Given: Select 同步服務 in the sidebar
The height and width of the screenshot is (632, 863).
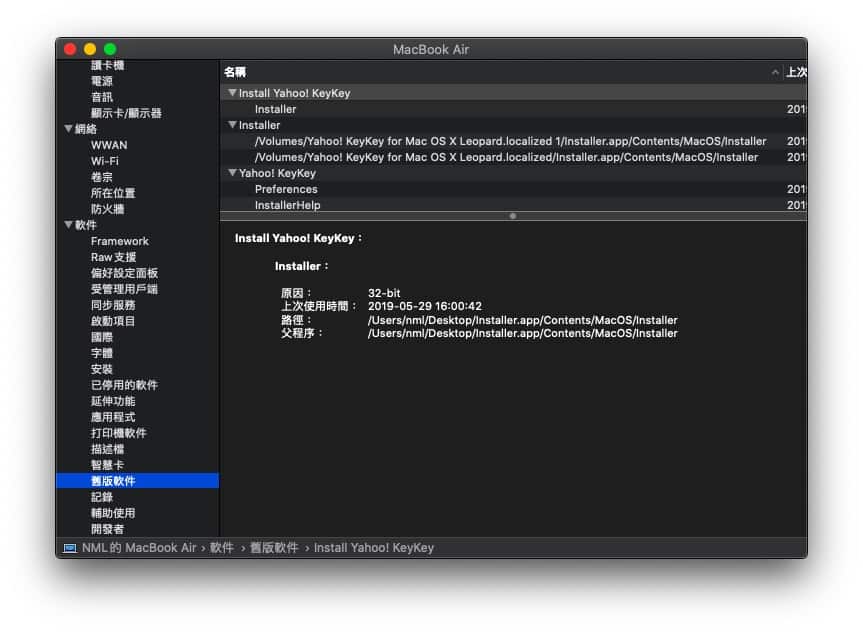Looking at the screenshot, I should pyautogui.click(x=113, y=304).
